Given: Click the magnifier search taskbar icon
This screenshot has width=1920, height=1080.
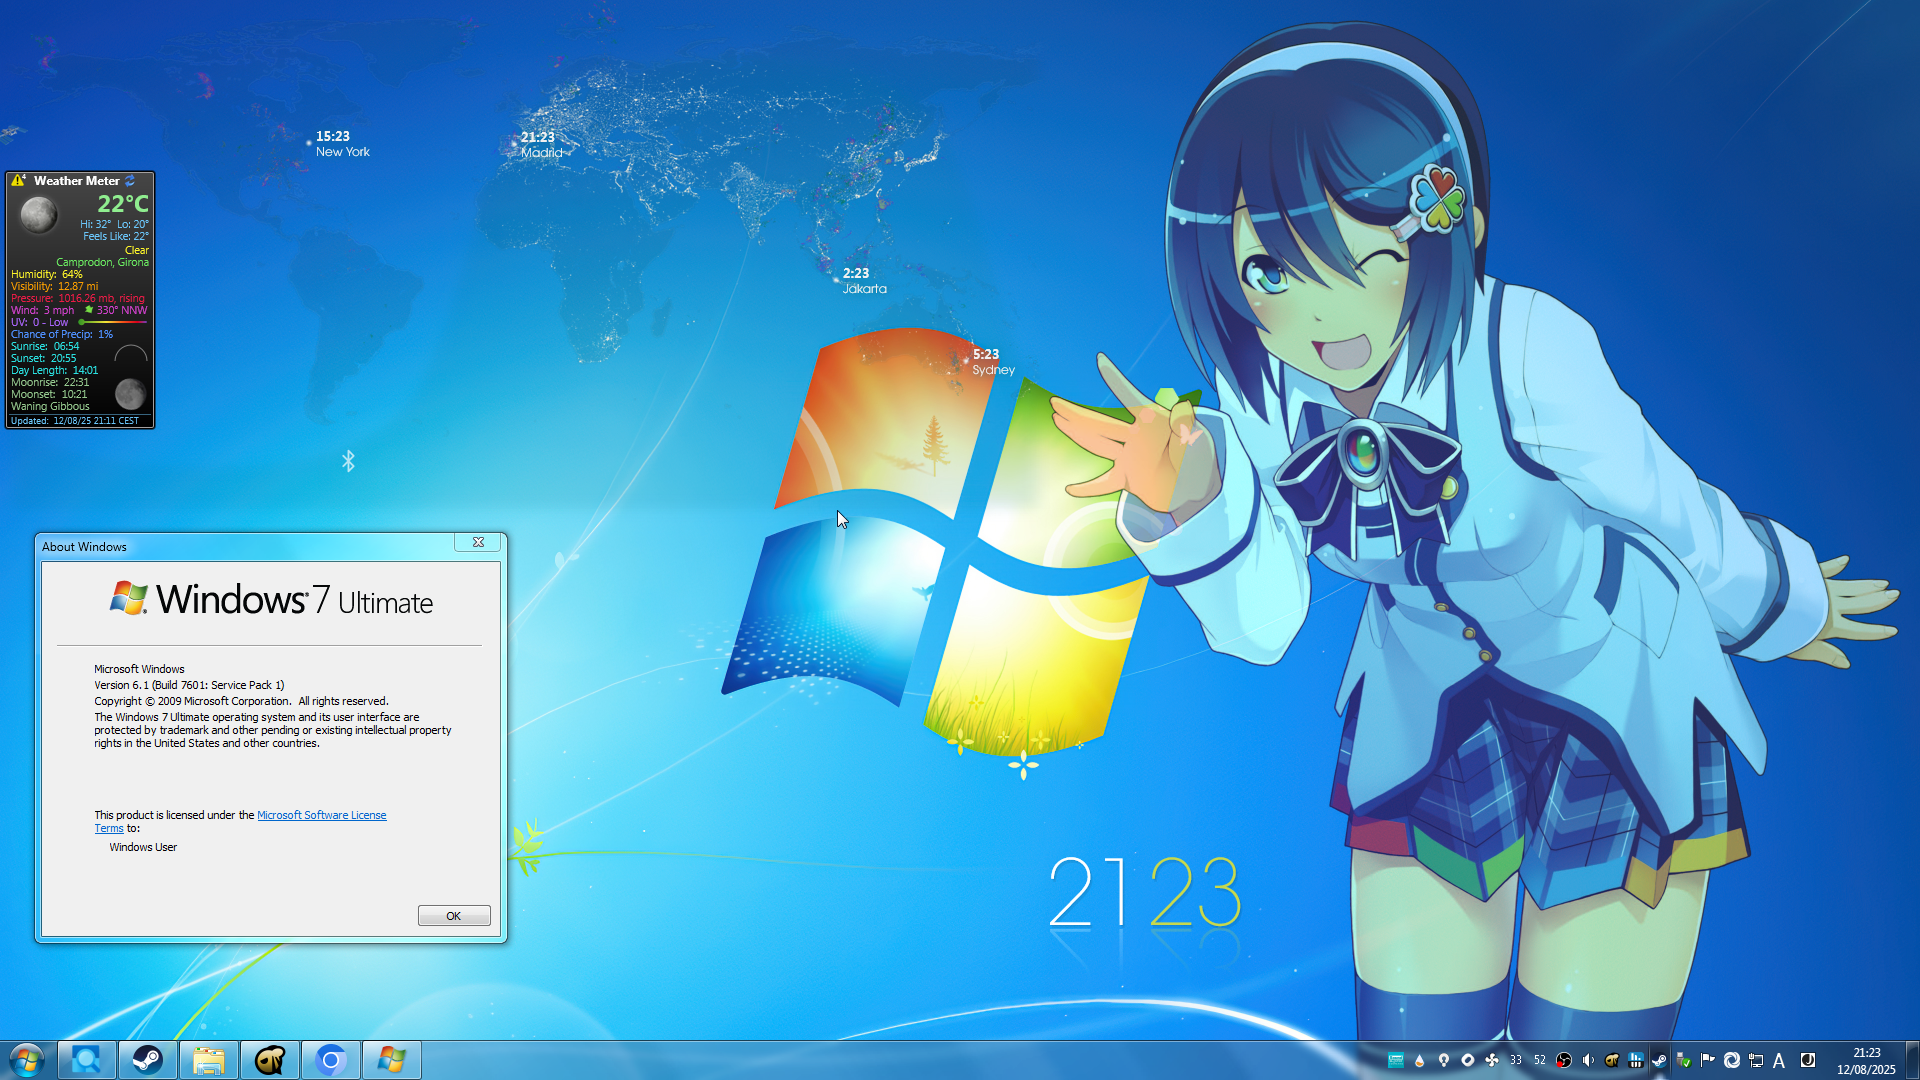Looking at the screenshot, I should [x=87, y=1060].
